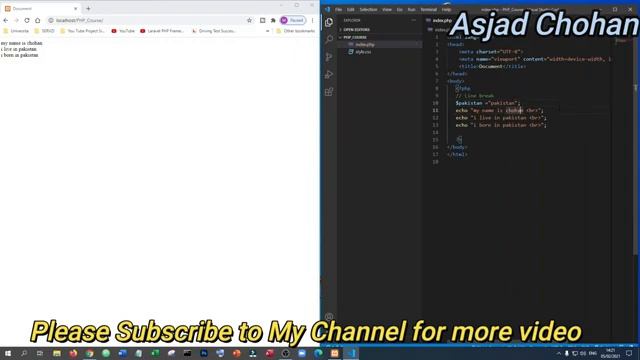Open the taskbar clock and date
The height and width of the screenshot is (360, 640).
point(610,353)
